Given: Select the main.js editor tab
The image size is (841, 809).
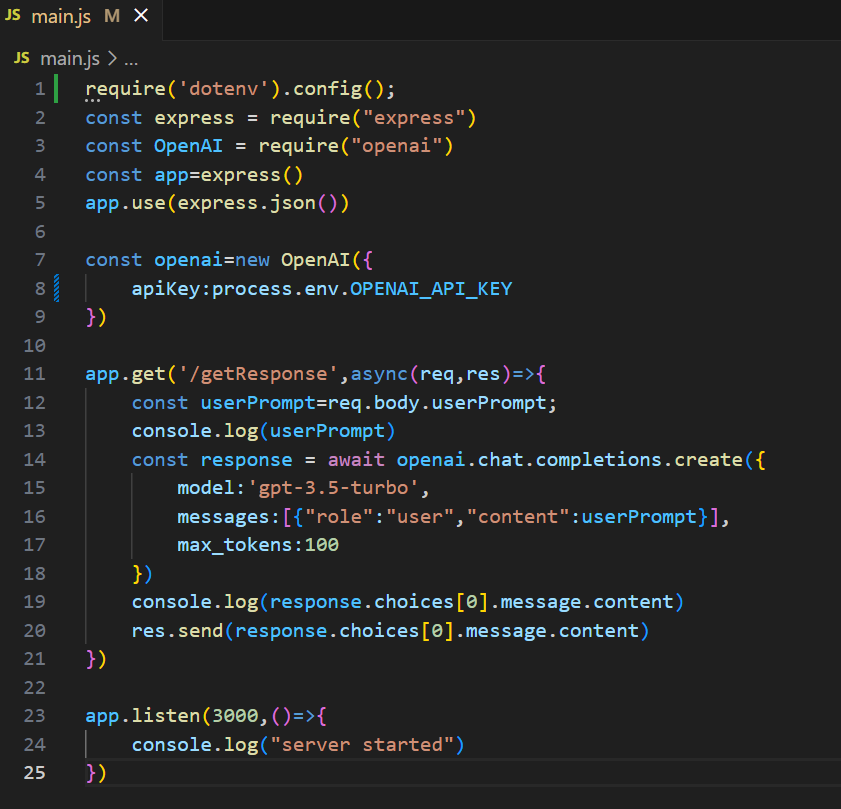Looking at the screenshot, I should pos(60,16).
